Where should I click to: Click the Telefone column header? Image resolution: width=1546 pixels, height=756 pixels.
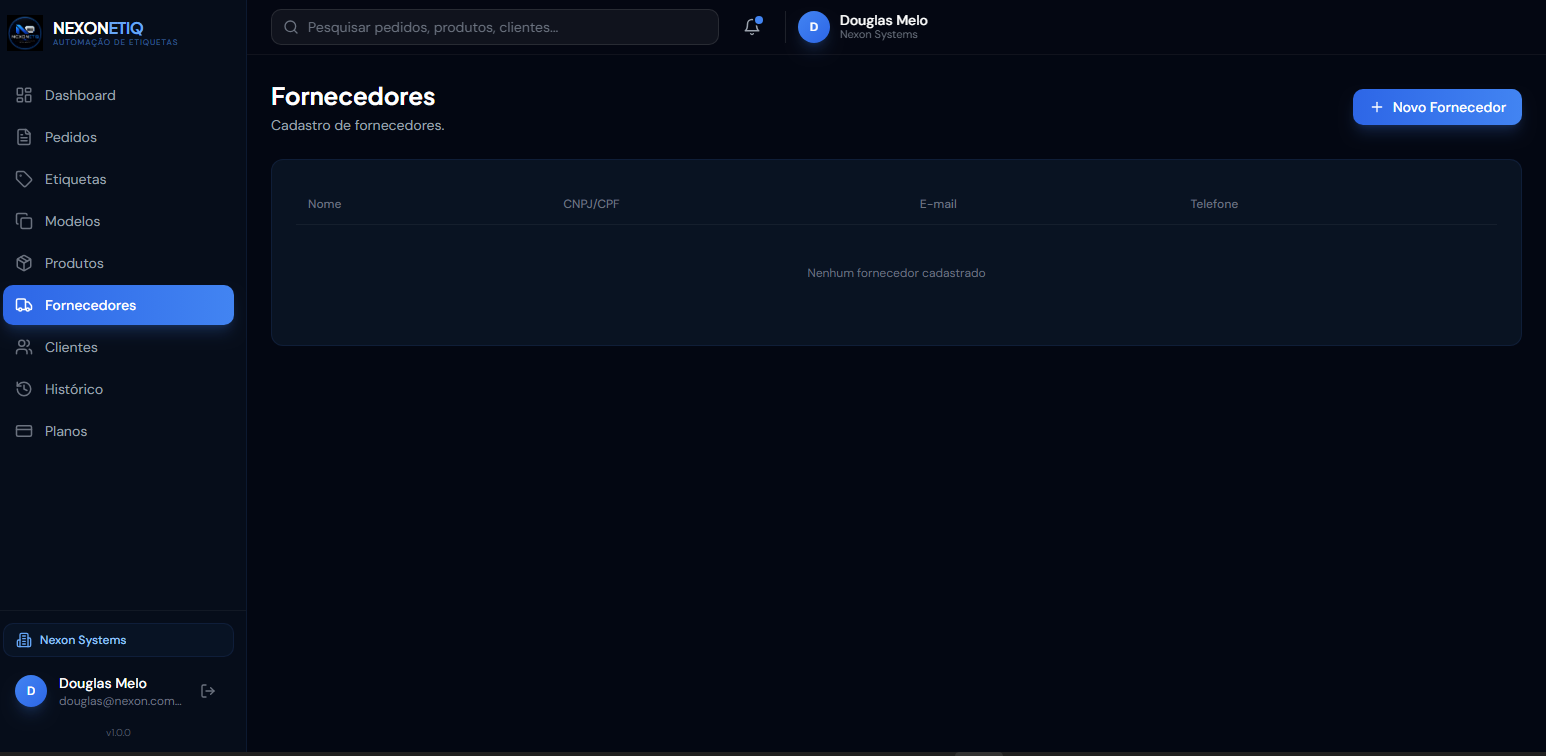click(x=1214, y=204)
